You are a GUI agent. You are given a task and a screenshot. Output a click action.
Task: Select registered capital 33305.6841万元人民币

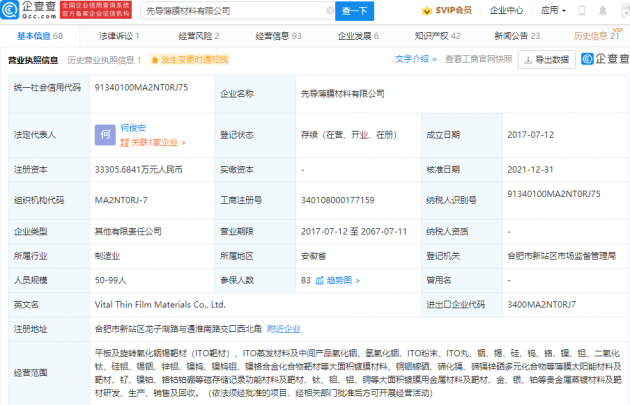pyautogui.click(x=139, y=170)
